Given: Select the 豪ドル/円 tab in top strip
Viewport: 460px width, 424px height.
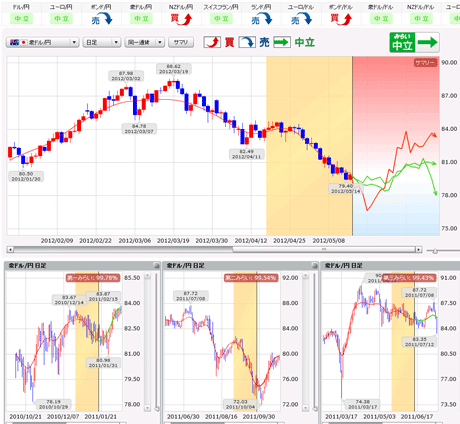Looking at the screenshot, I should click(141, 14).
